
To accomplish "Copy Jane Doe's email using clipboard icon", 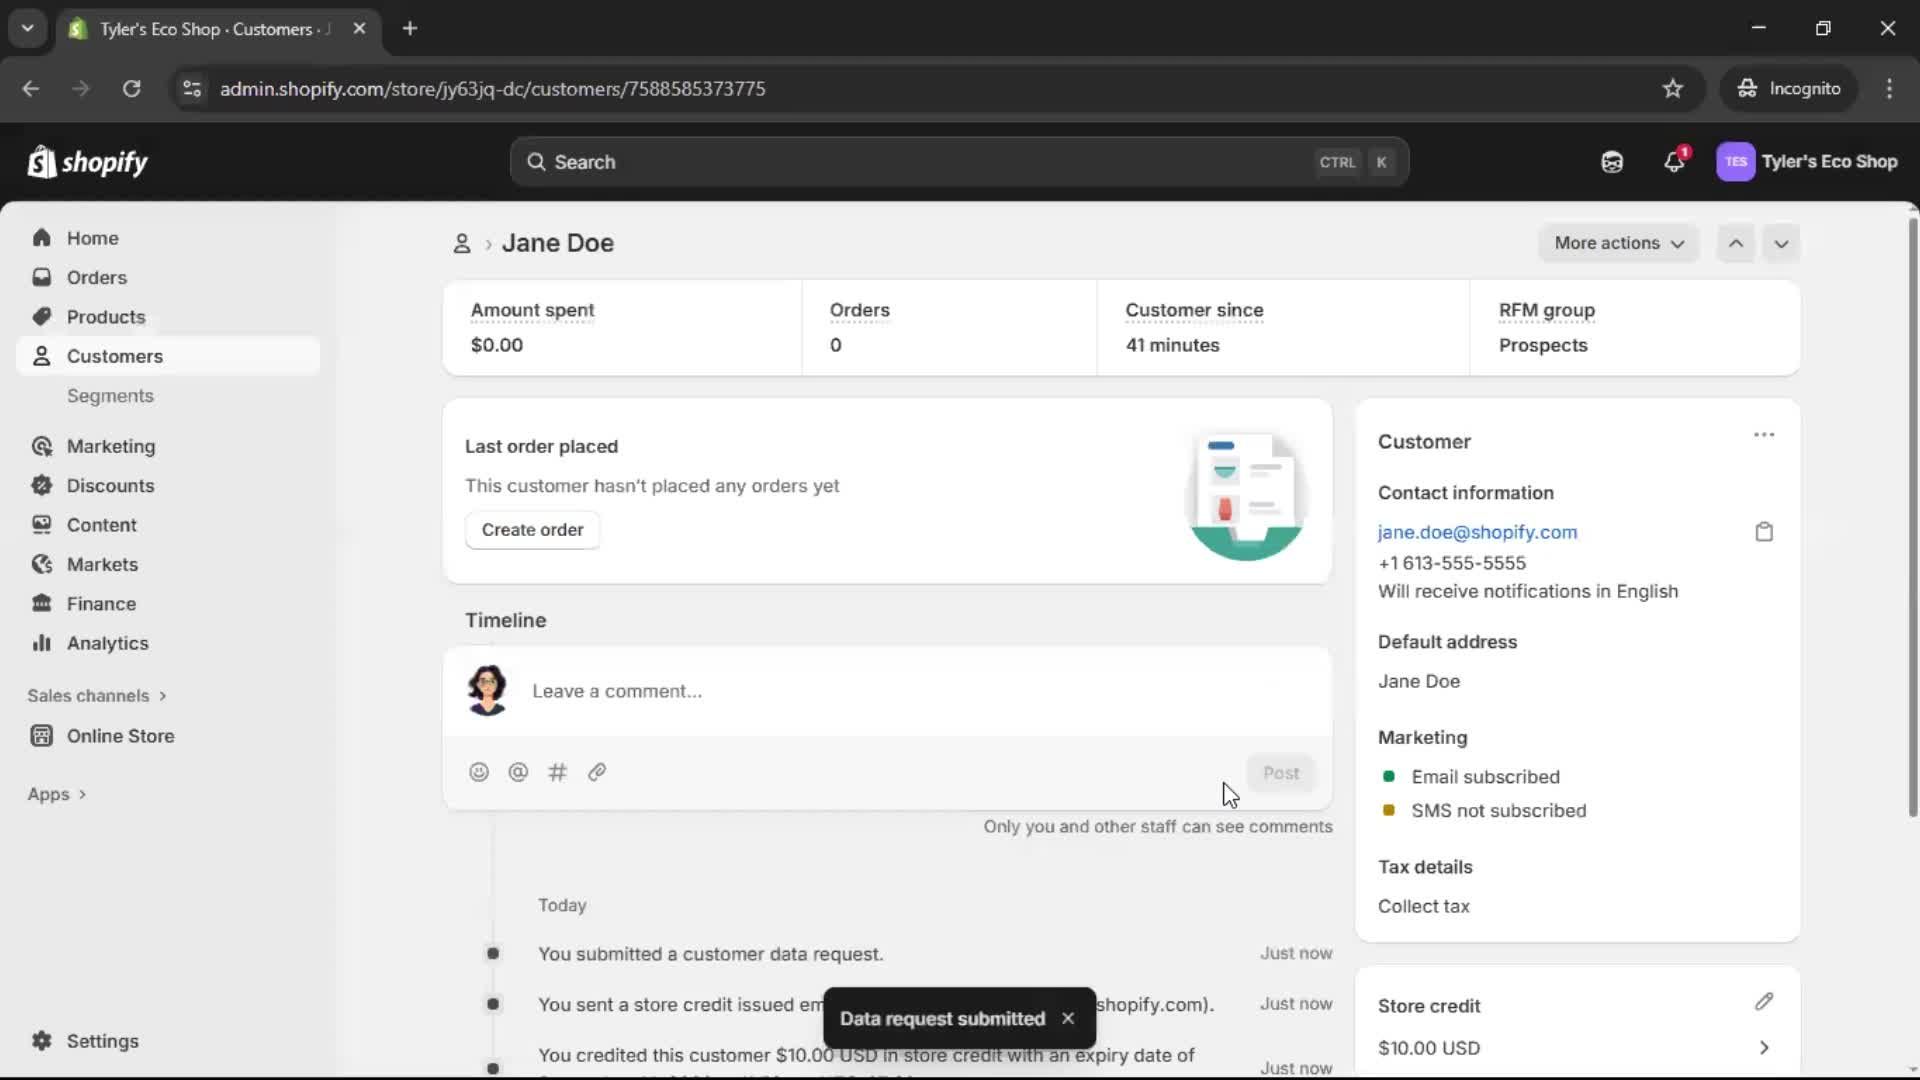I will click(x=1763, y=531).
